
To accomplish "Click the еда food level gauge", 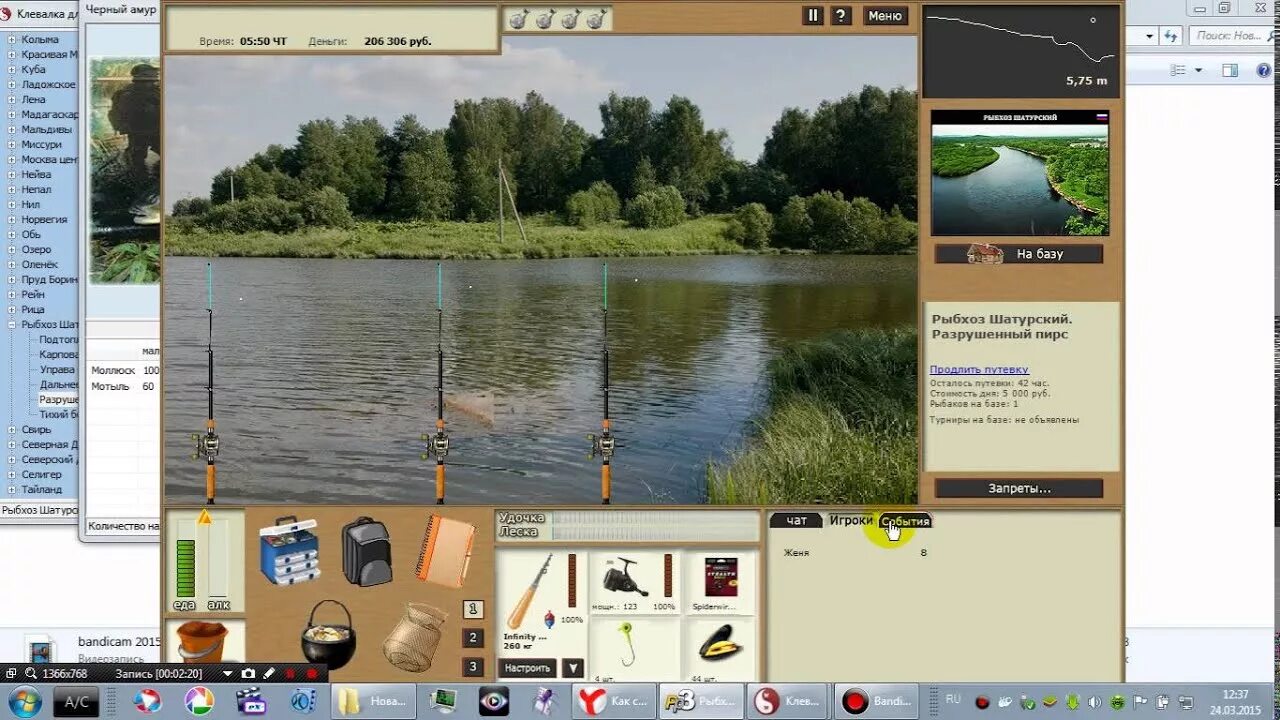I will point(185,568).
